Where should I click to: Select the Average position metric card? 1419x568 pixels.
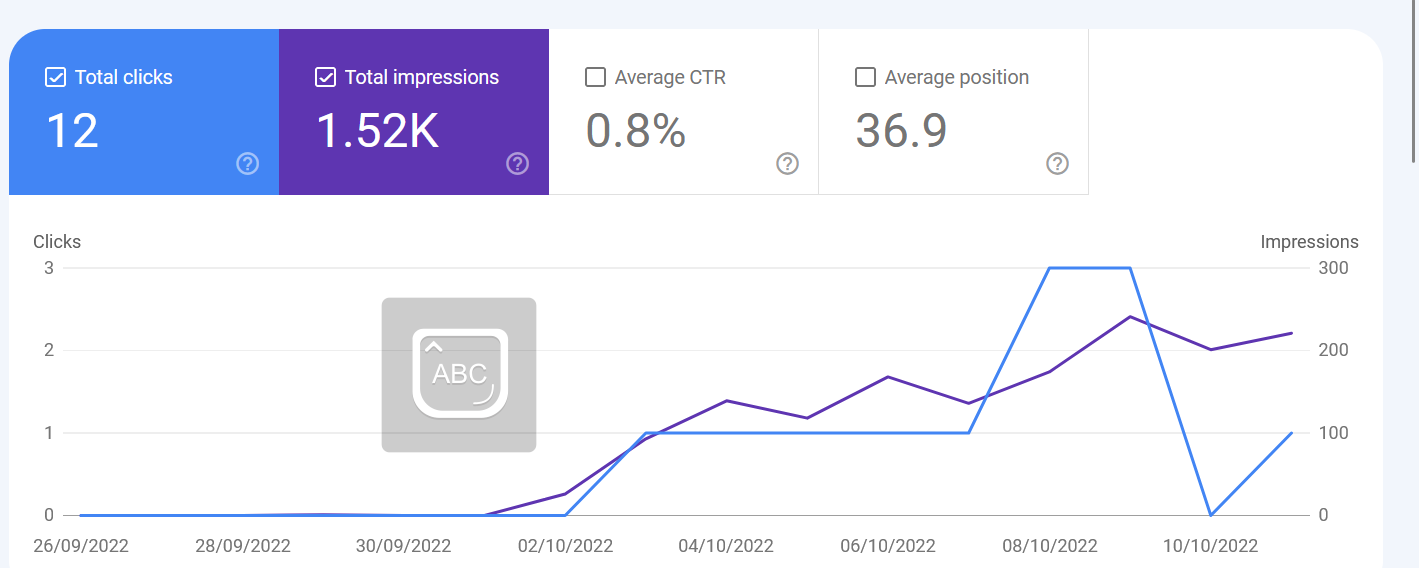point(954,112)
